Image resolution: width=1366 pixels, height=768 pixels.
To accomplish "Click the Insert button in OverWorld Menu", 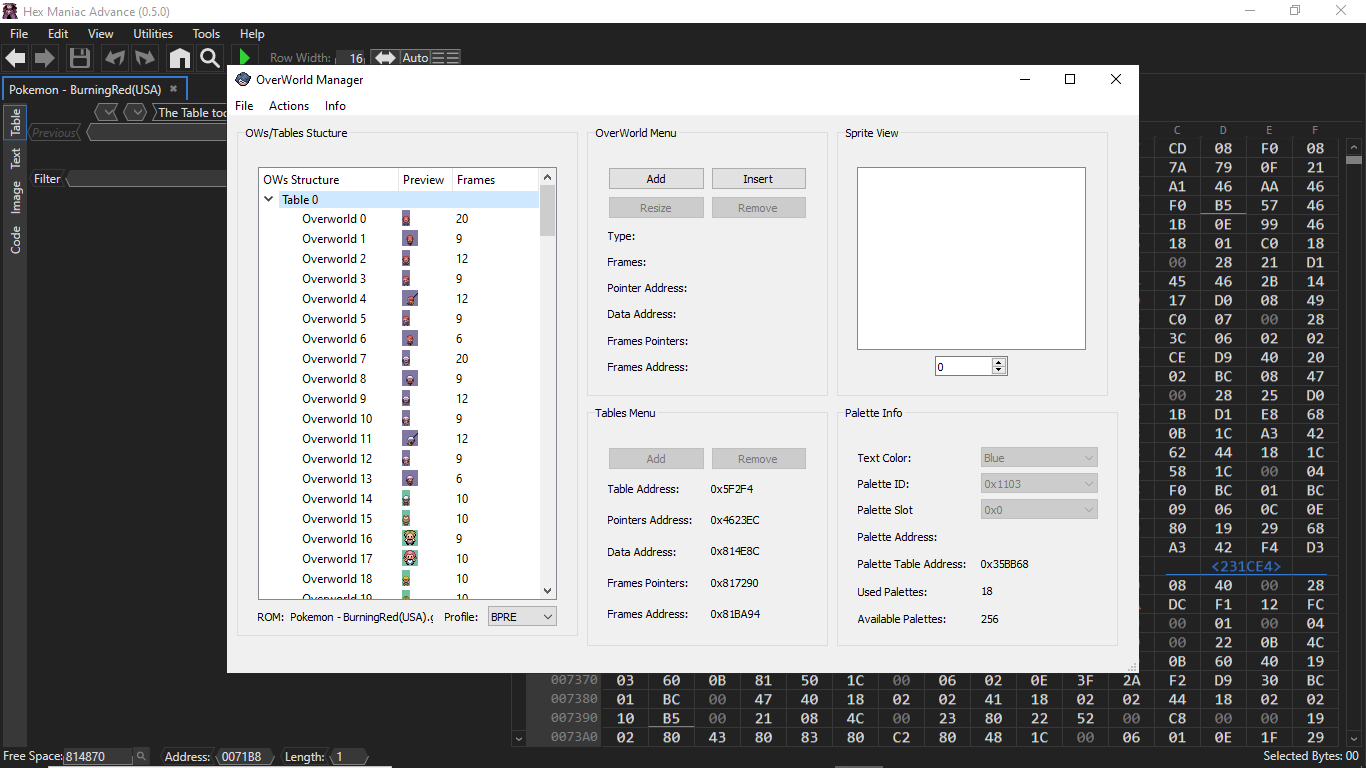I will pyautogui.click(x=758, y=179).
